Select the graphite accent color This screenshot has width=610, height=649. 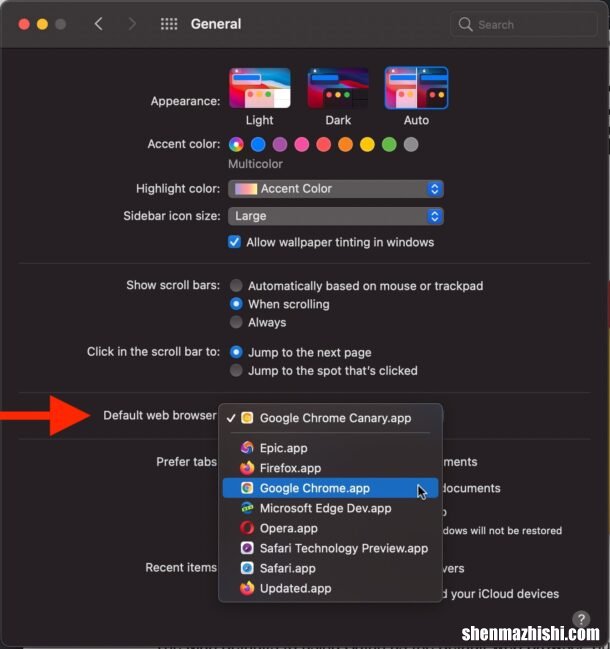click(411, 144)
